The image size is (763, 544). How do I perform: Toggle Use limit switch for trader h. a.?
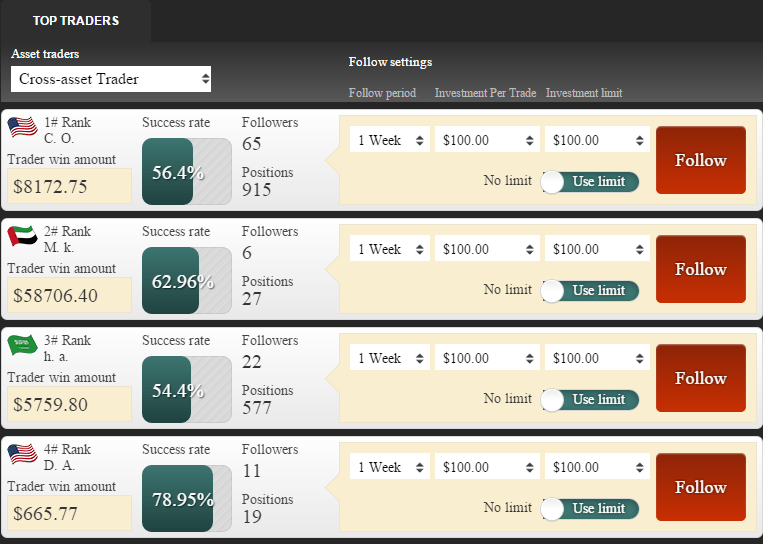tap(589, 399)
